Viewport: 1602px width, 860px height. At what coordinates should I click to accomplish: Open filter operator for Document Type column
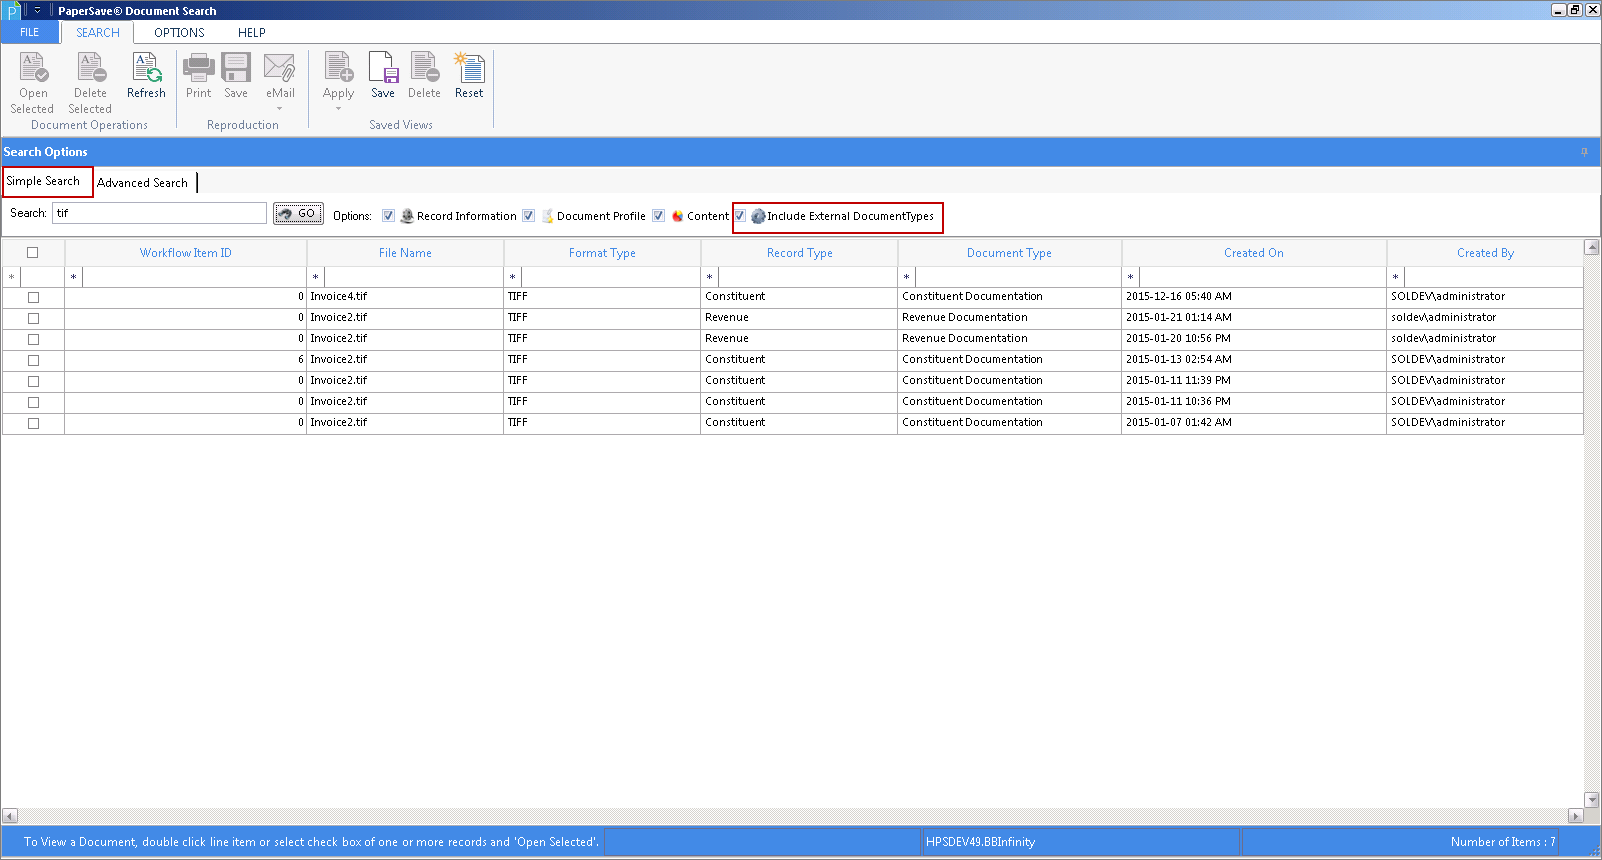tap(907, 277)
